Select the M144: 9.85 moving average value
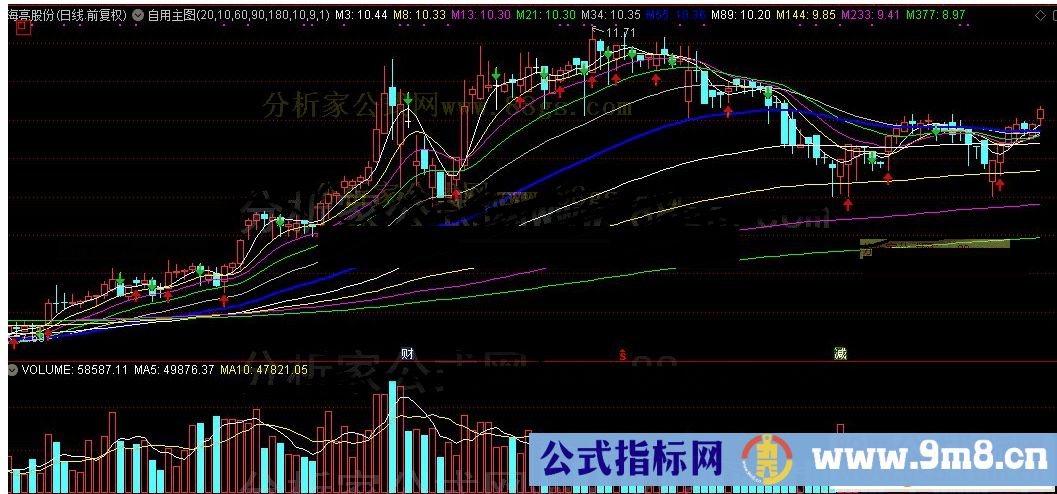This screenshot has height=494, width=1057. [806, 15]
